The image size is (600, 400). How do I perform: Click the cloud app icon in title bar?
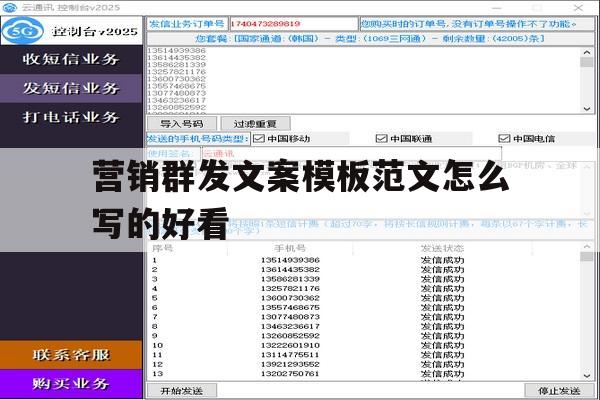point(9,7)
